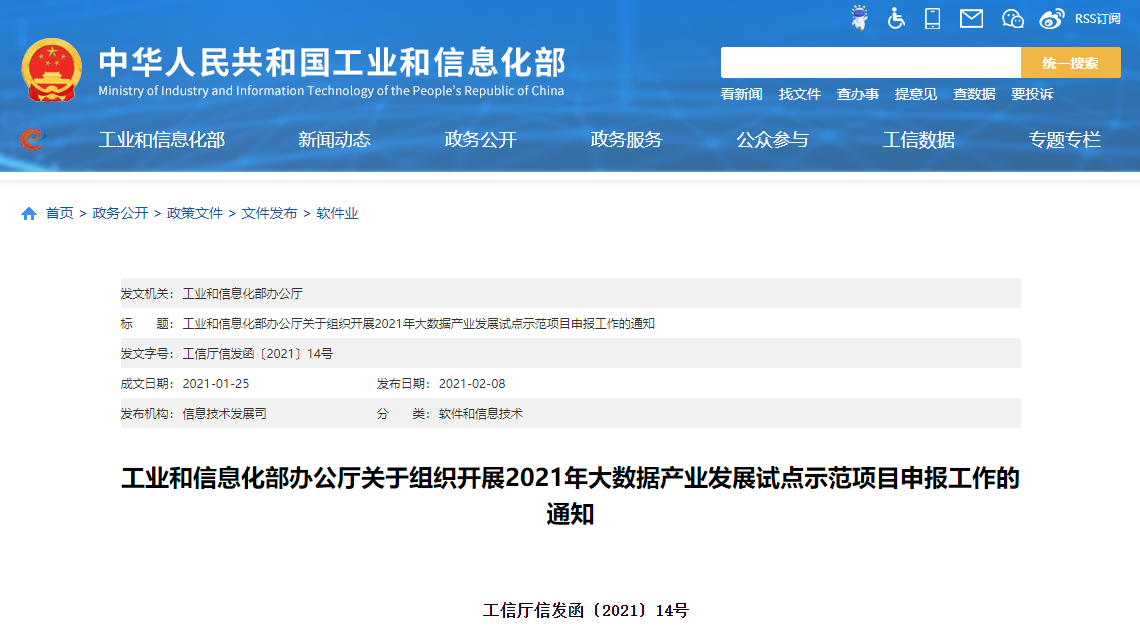Click the red-blue swirl icon in navigation bar
Viewport: 1140px width, 636px height.
(x=32, y=140)
